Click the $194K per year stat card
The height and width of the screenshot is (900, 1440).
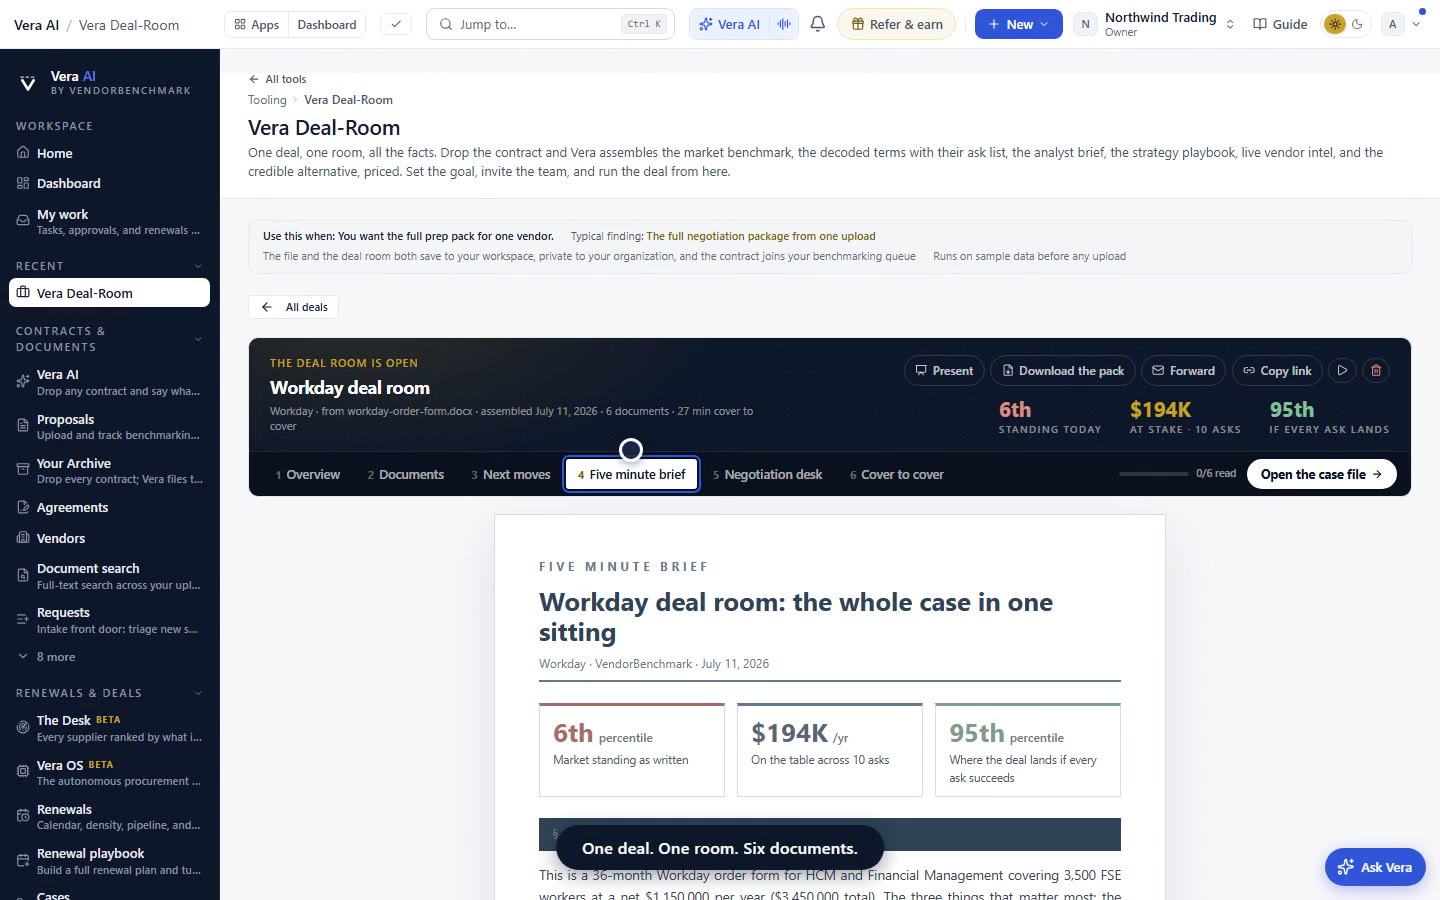[x=830, y=750]
